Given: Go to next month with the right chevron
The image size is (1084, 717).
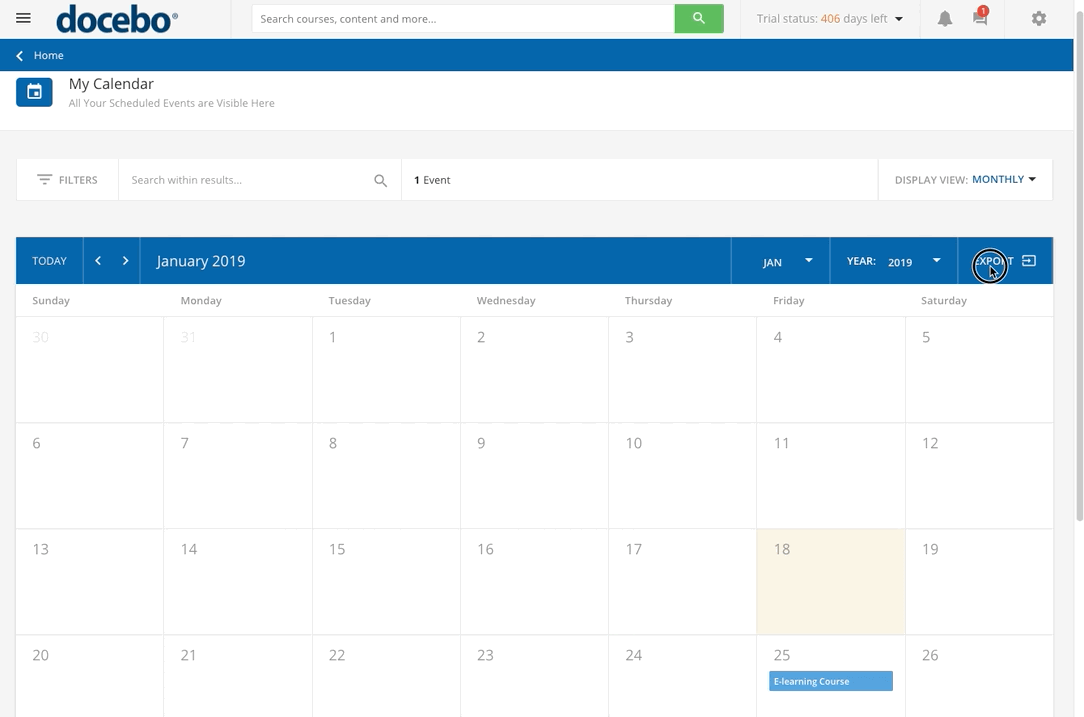Looking at the screenshot, I should click(124, 260).
